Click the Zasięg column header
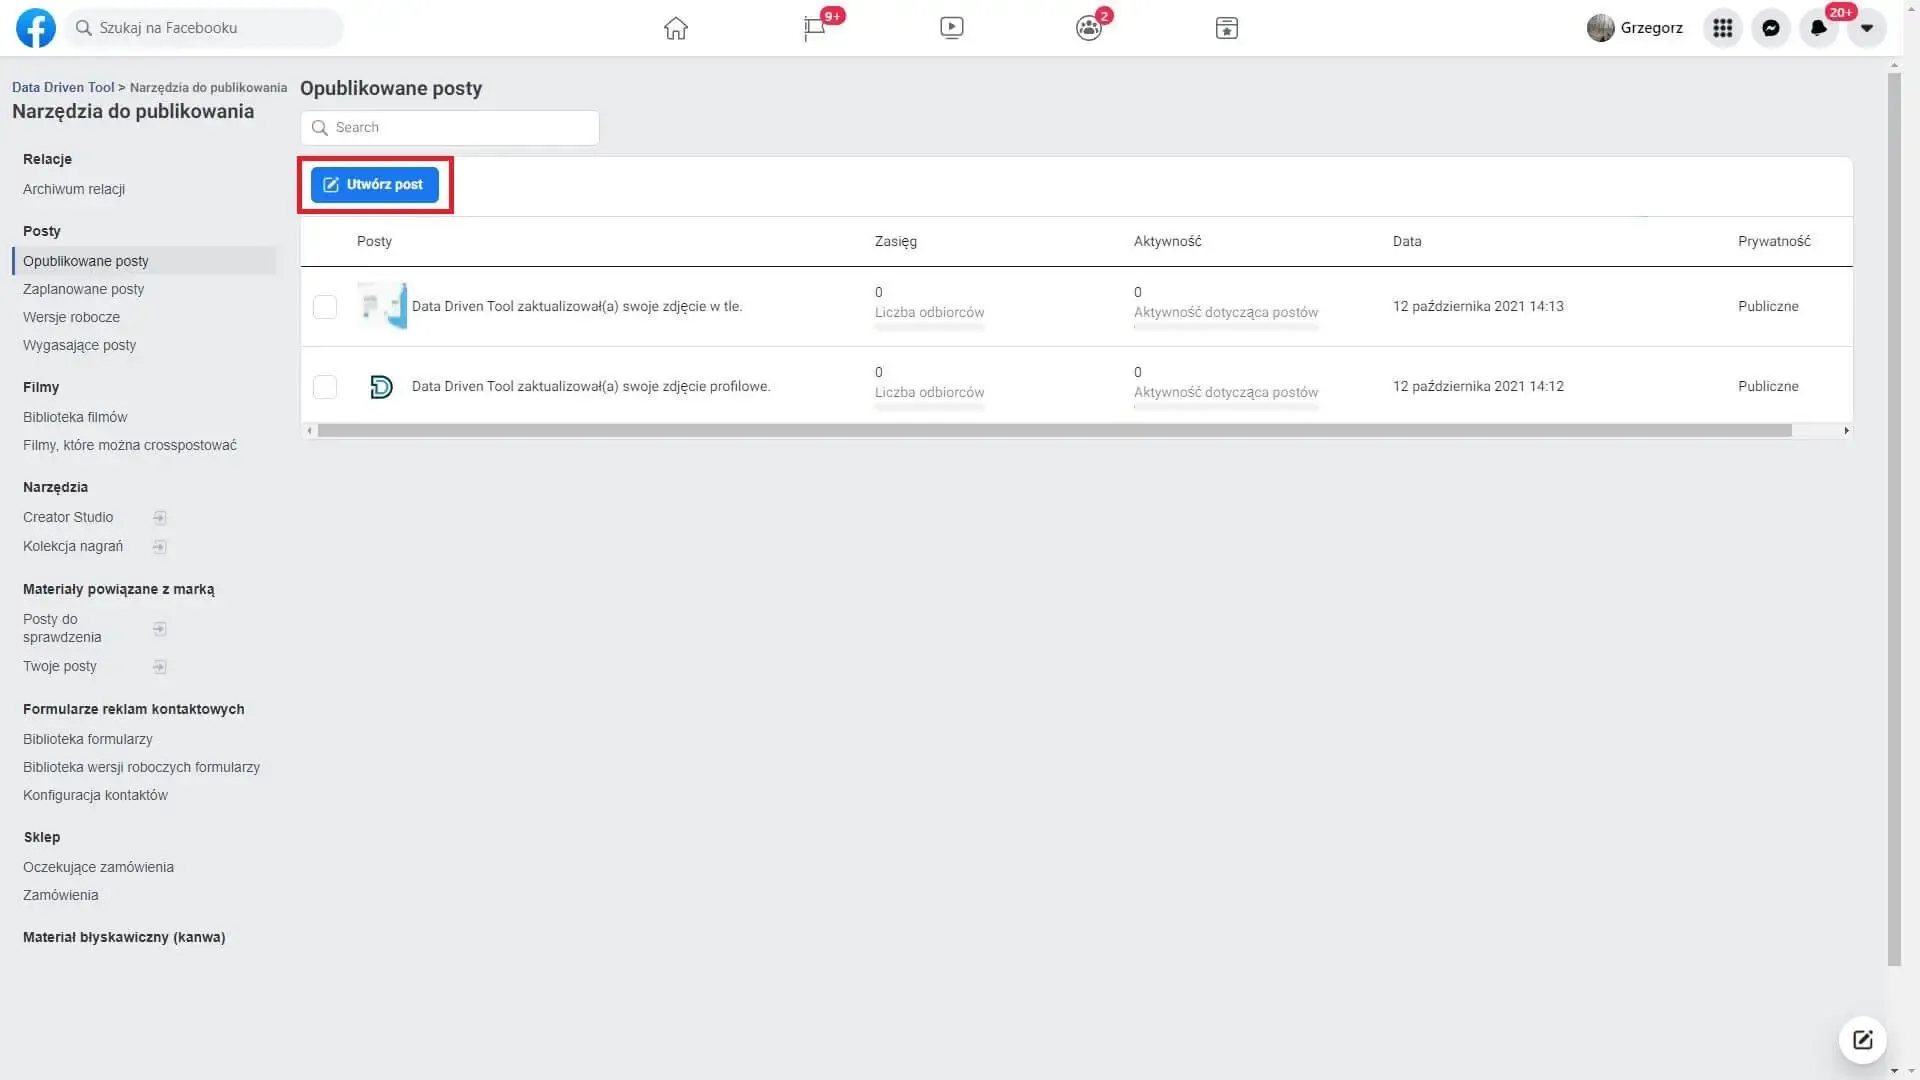The width and height of the screenshot is (1920, 1080). [x=896, y=241]
